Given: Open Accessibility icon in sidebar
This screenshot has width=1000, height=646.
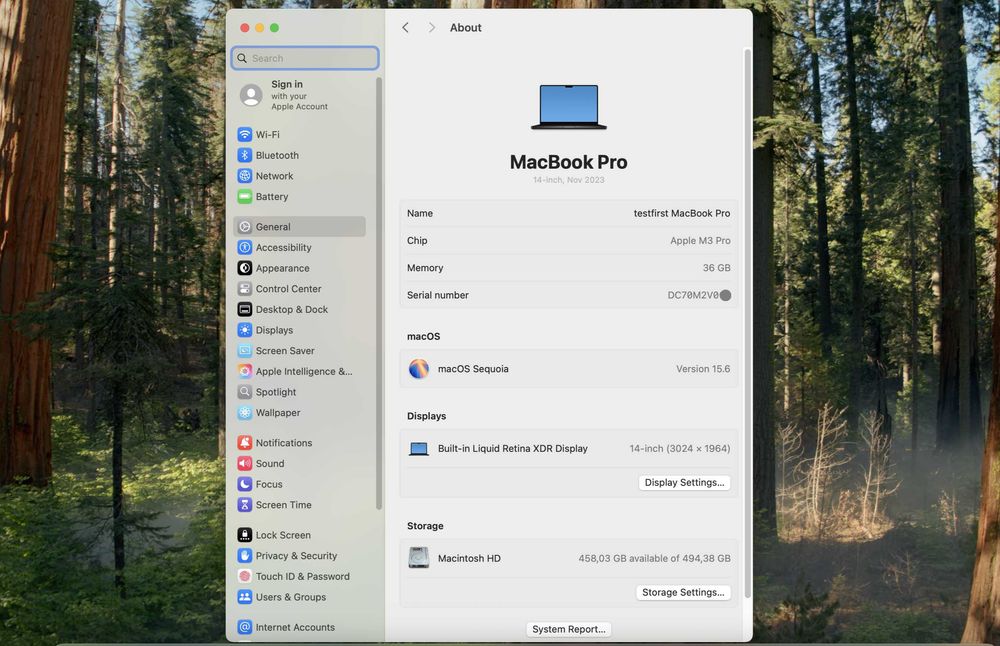Looking at the screenshot, I should pyautogui.click(x=245, y=247).
